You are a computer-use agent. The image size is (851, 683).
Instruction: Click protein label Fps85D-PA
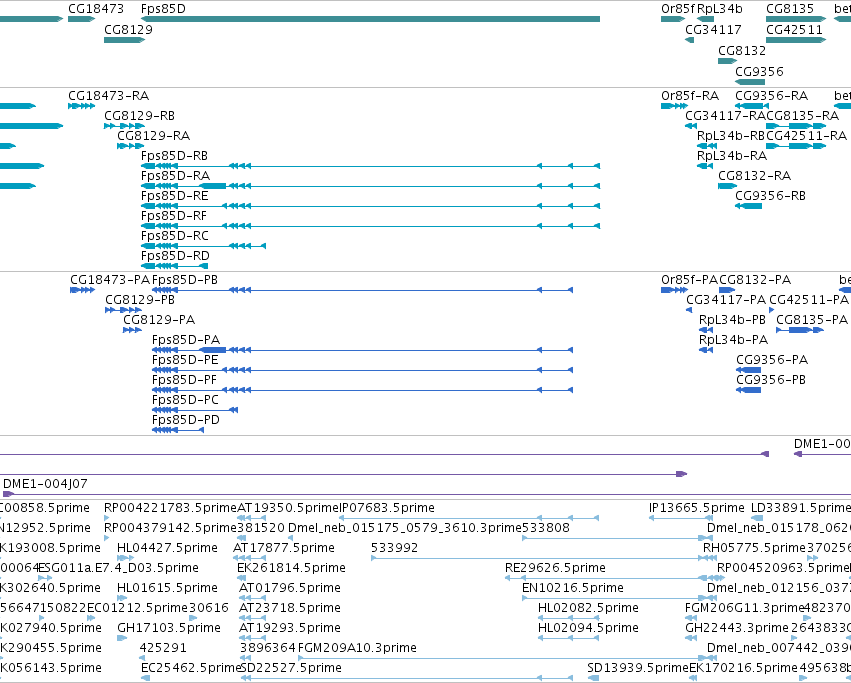[186, 340]
